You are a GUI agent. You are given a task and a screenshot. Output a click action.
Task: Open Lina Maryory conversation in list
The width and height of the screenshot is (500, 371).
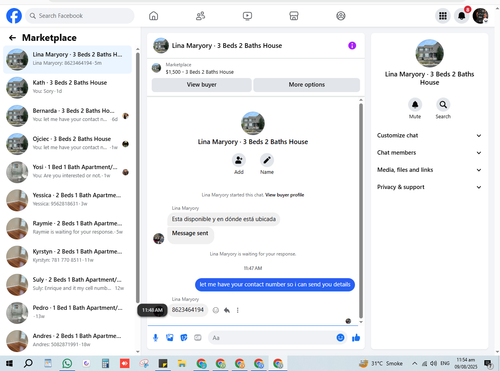tap(67, 60)
